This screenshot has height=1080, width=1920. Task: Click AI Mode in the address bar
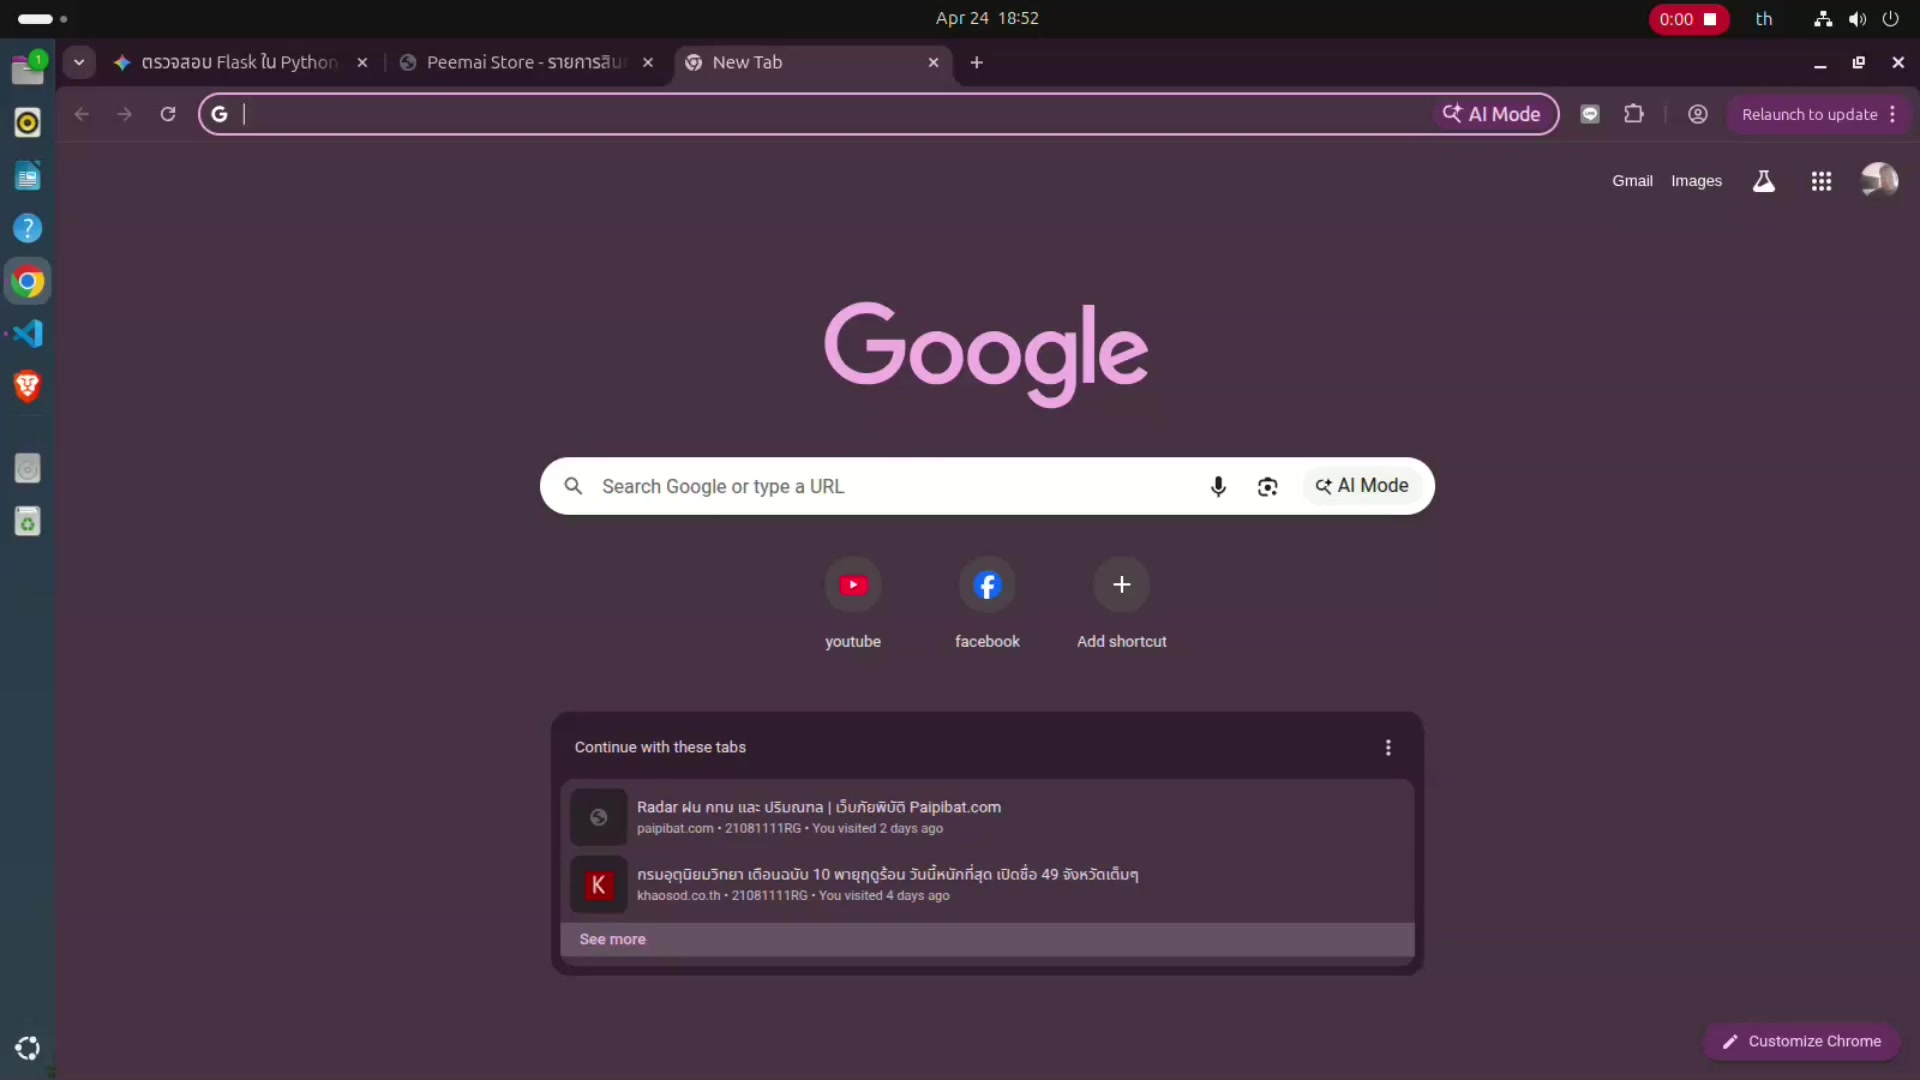[x=1492, y=114]
